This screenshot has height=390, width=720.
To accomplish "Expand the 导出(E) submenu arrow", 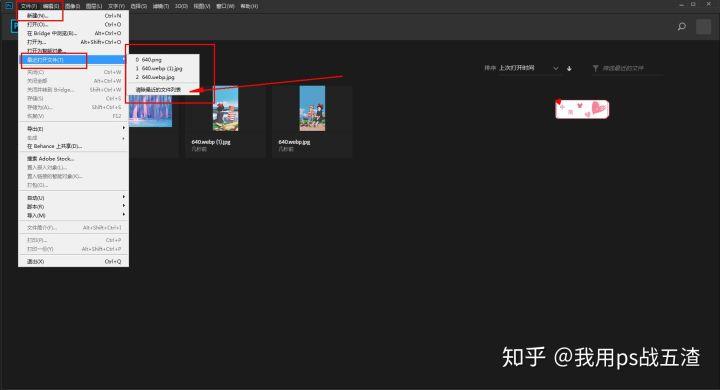I will pyautogui.click(x=124, y=128).
